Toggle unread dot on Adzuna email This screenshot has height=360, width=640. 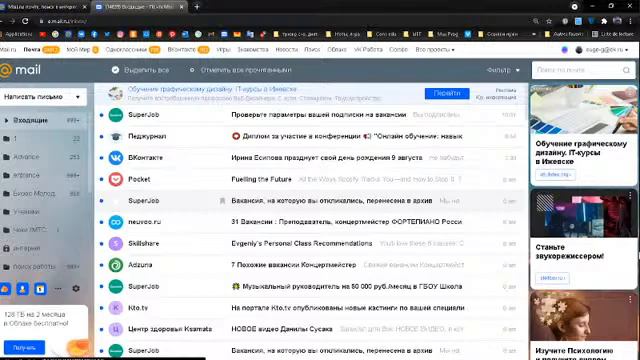101,265
